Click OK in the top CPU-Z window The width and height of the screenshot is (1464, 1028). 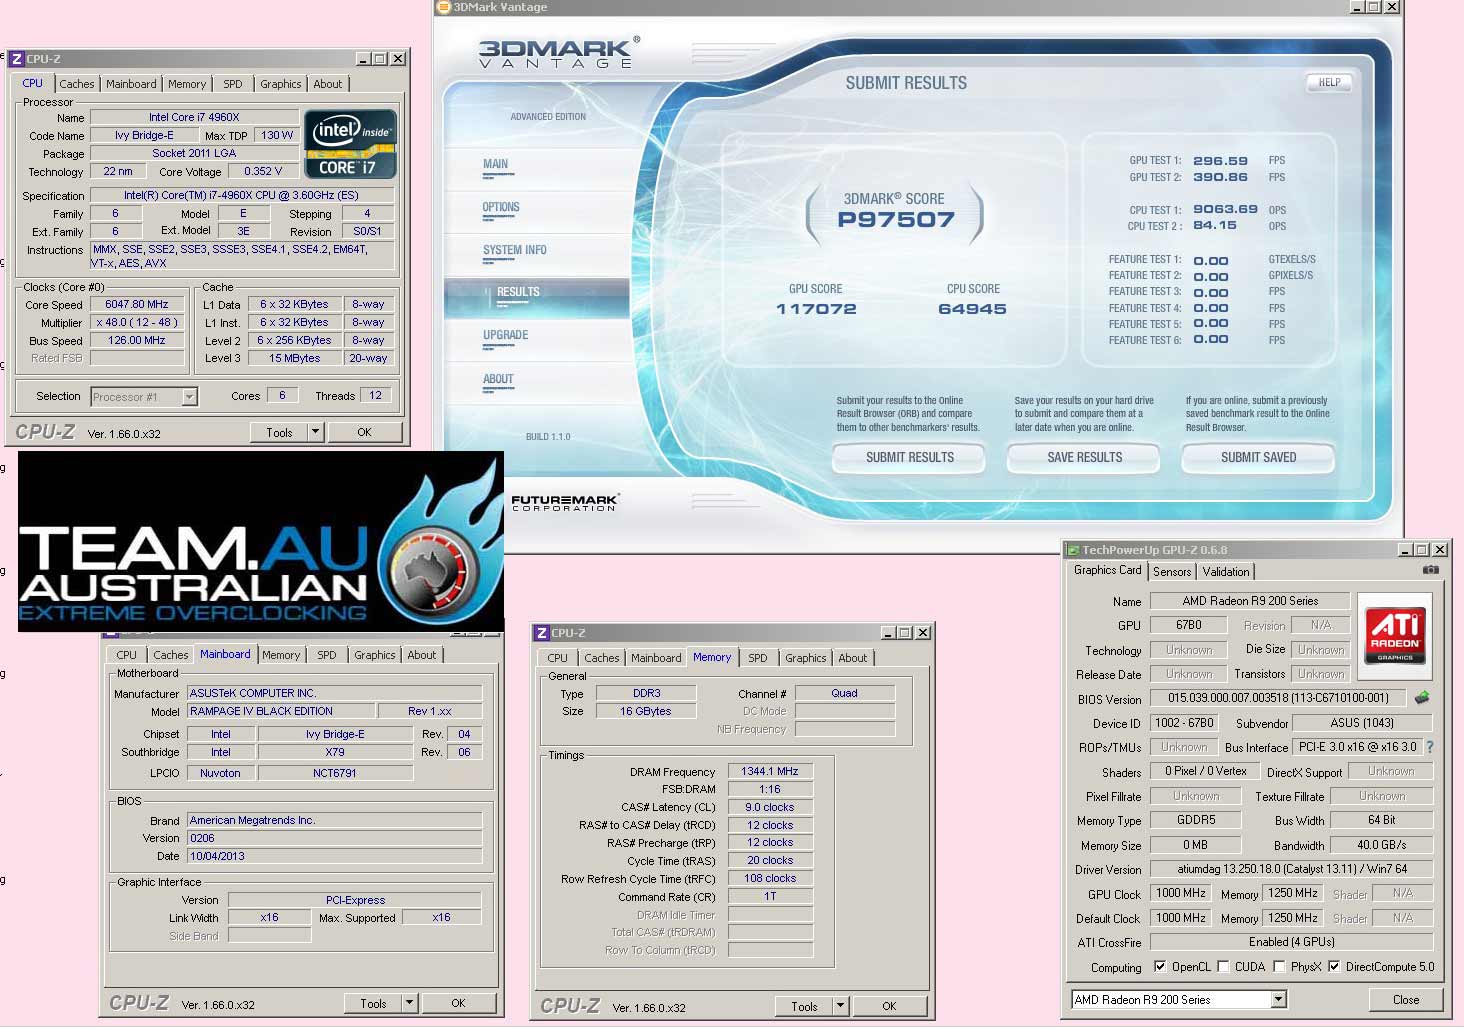point(364,432)
